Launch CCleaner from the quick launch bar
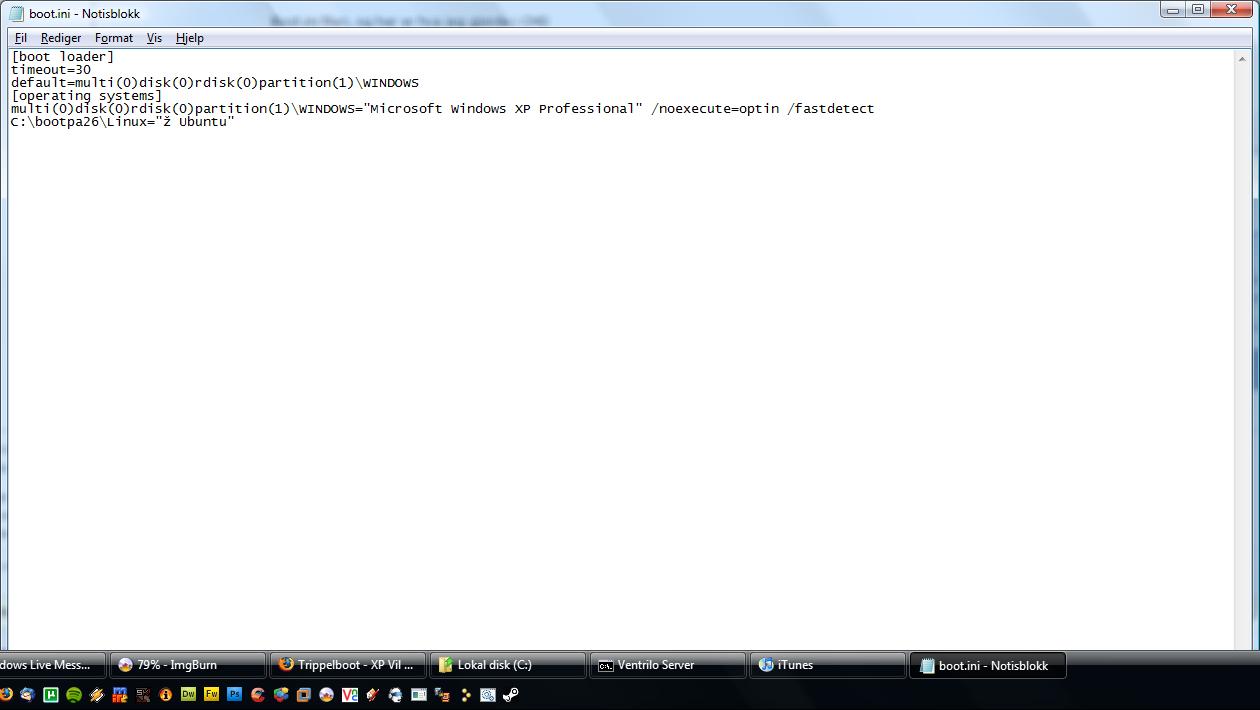The height and width of the screenshot is (710, 1260). (x=258, y=694)
